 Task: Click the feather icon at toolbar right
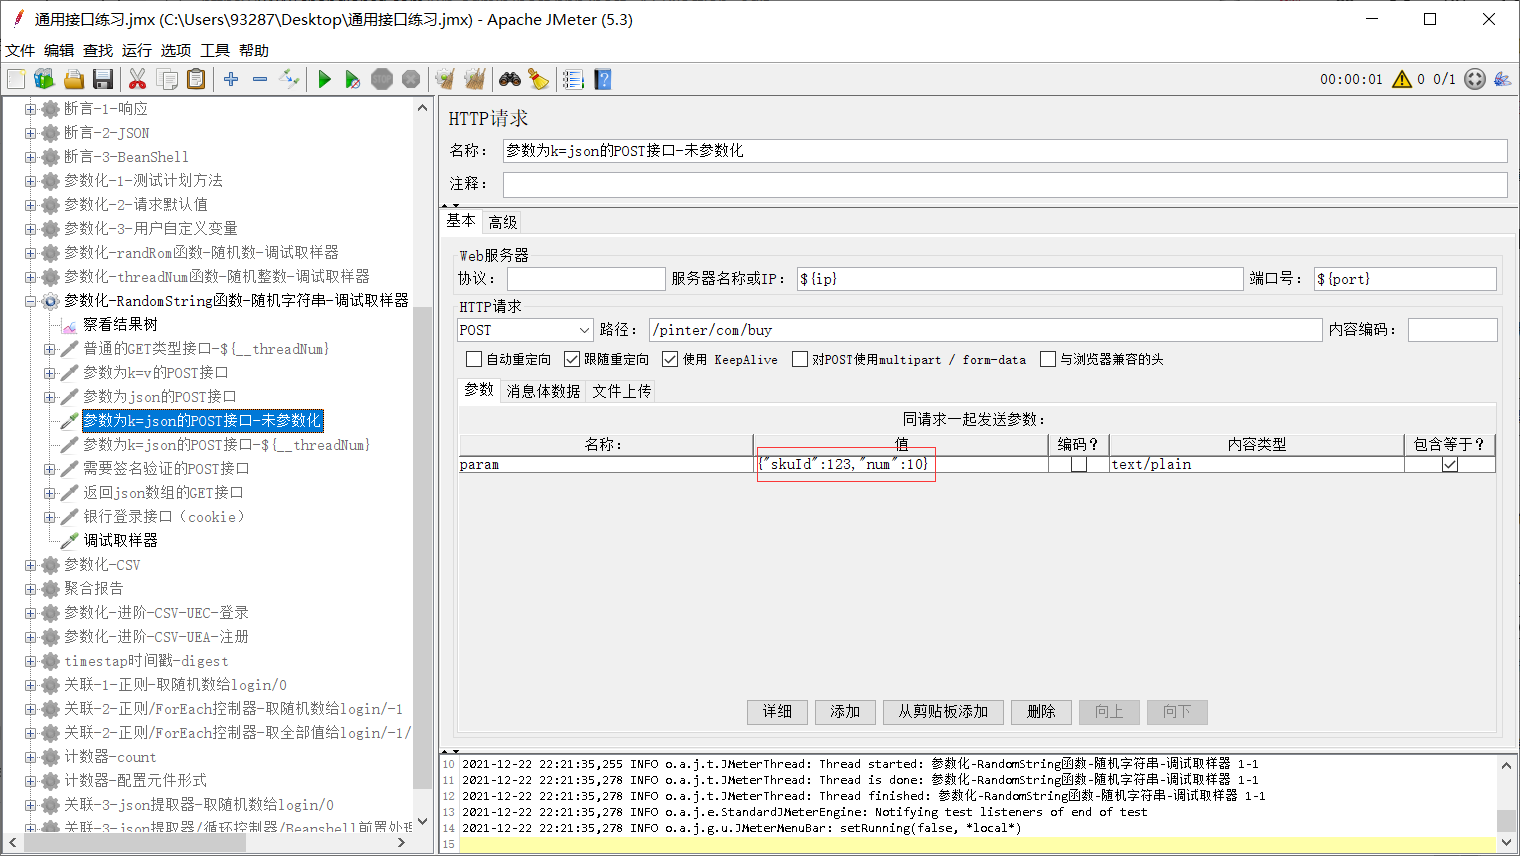[1502, 79]
